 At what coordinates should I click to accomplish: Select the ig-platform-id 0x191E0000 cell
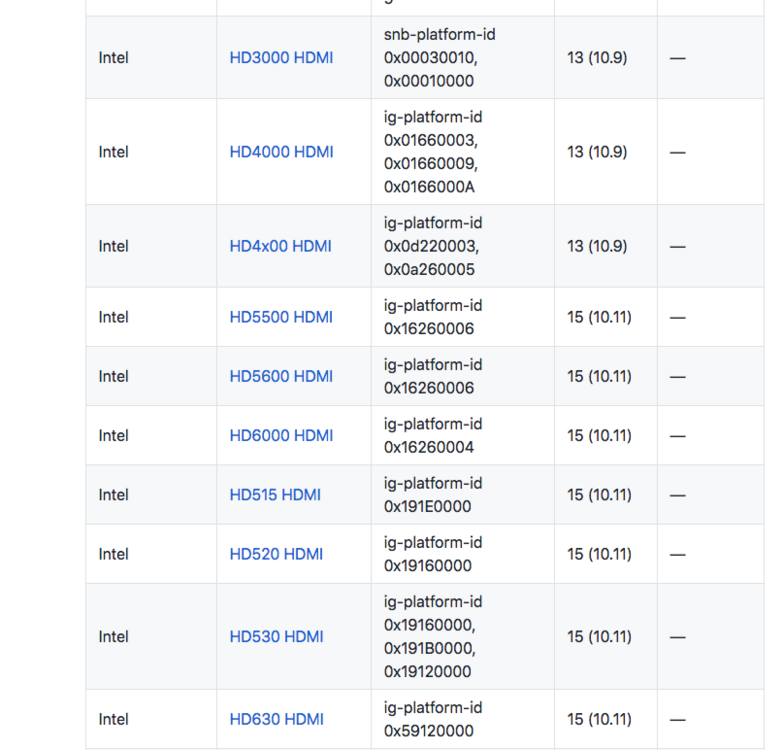tap(433, 494)
